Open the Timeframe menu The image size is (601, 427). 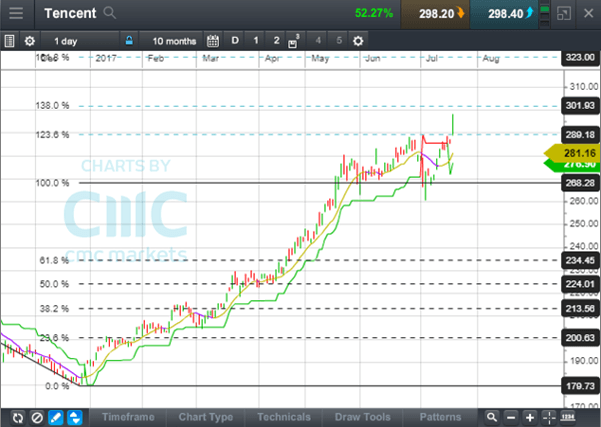(128, 417)
